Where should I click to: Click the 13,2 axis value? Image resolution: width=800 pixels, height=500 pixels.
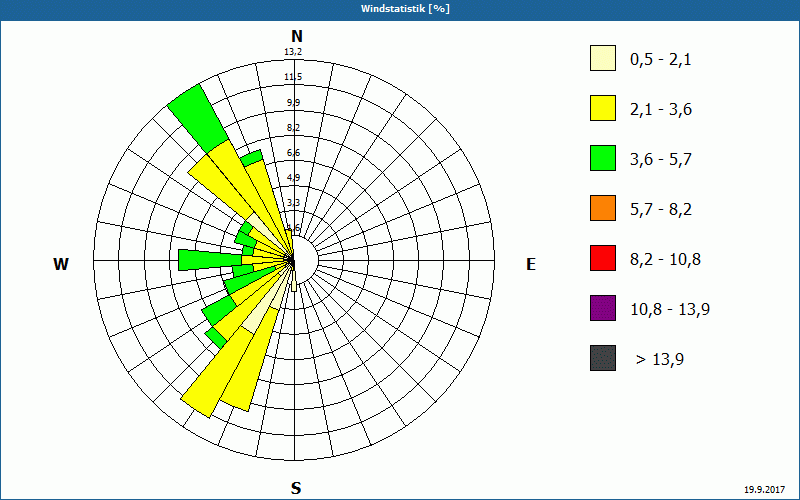pyautogui.click(x=293, y=52)
